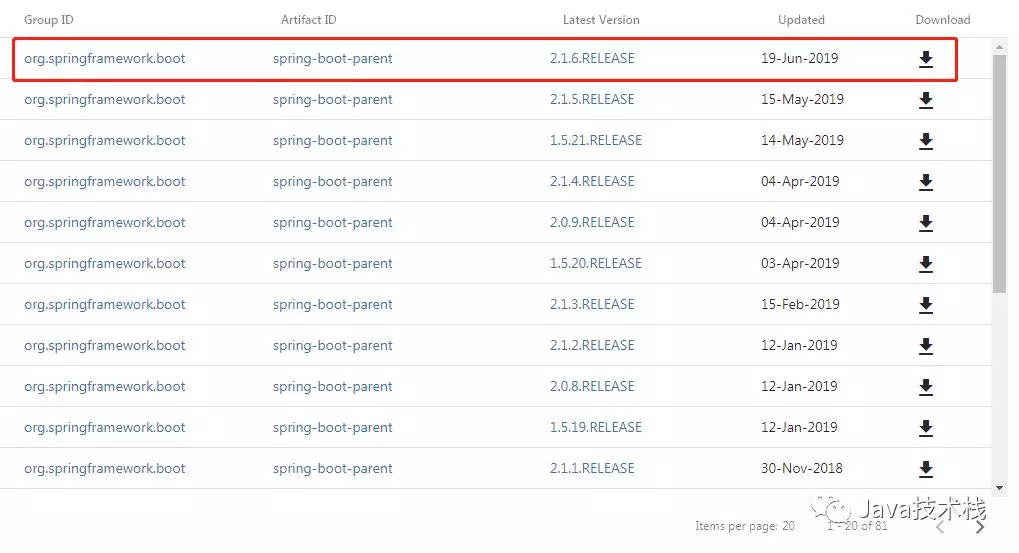This screenshot has height=553, width=1019.
Task: Open spring-boot-parent link for 2.1.2.RELEASE row
Action: click(x=332, y=346)
